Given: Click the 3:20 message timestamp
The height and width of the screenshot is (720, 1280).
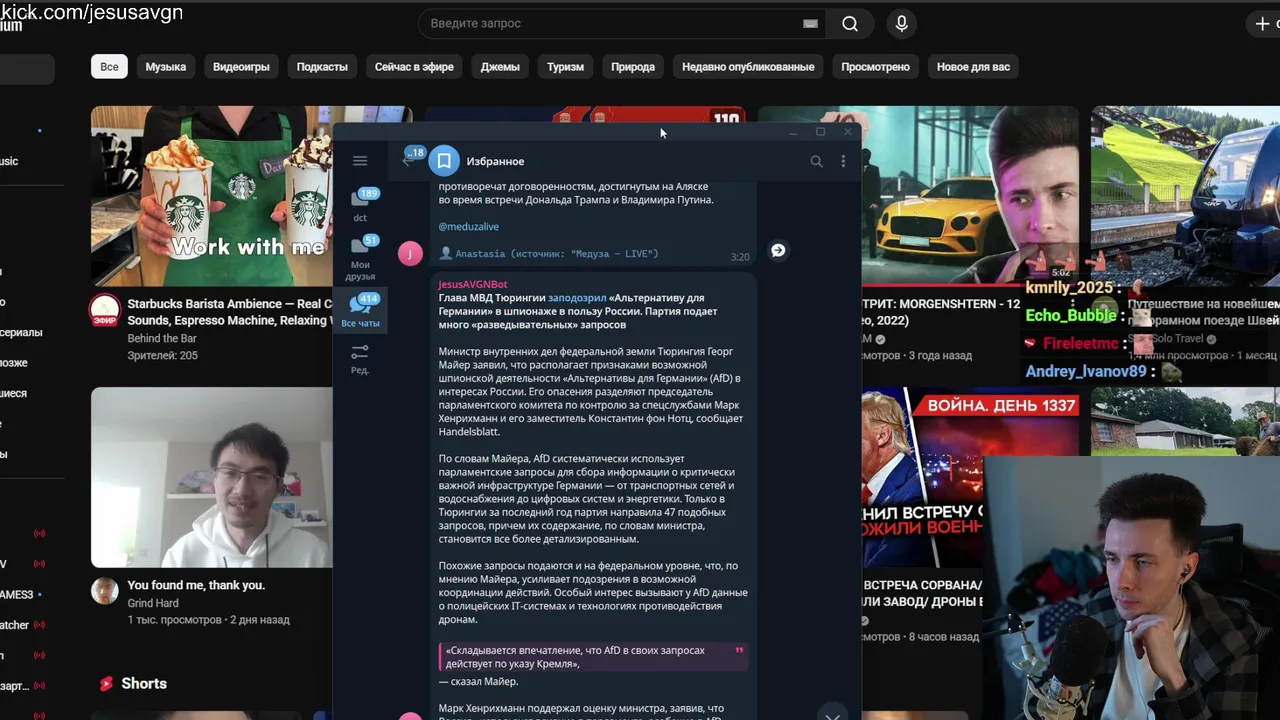Looking at the screenshot, I should (x=740, y=257).
